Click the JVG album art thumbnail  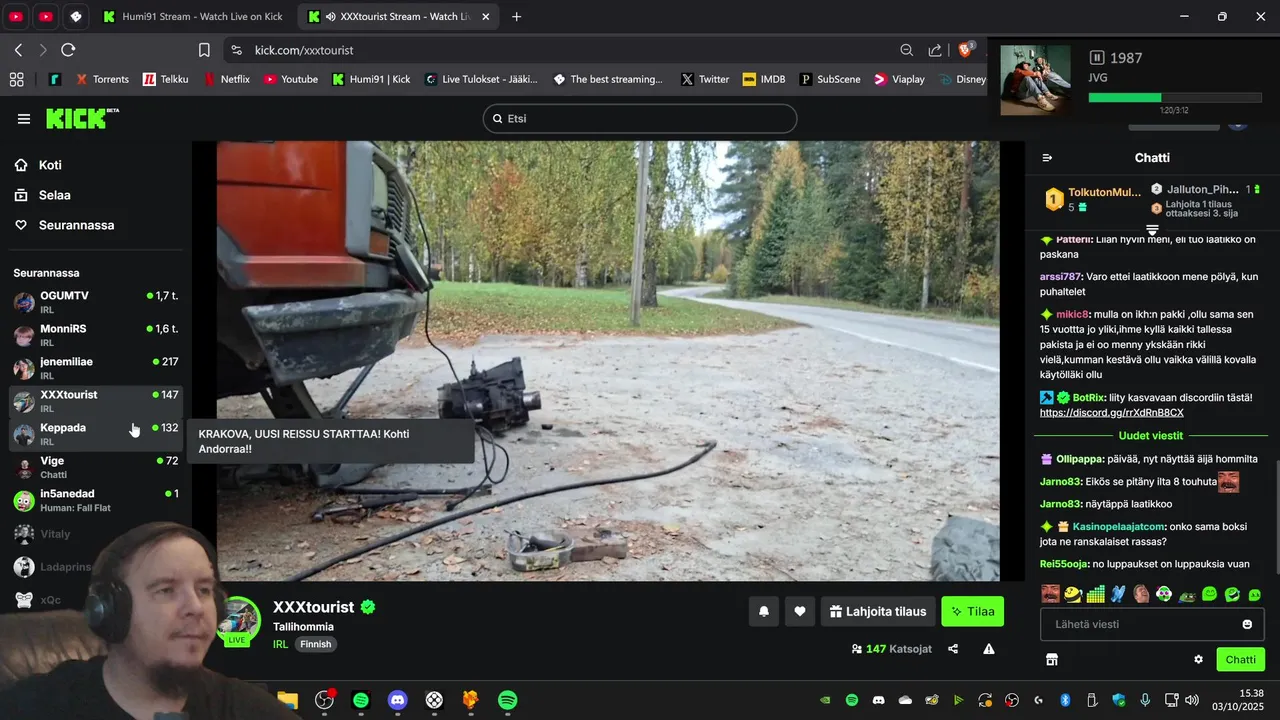(x=1035, y=80)
